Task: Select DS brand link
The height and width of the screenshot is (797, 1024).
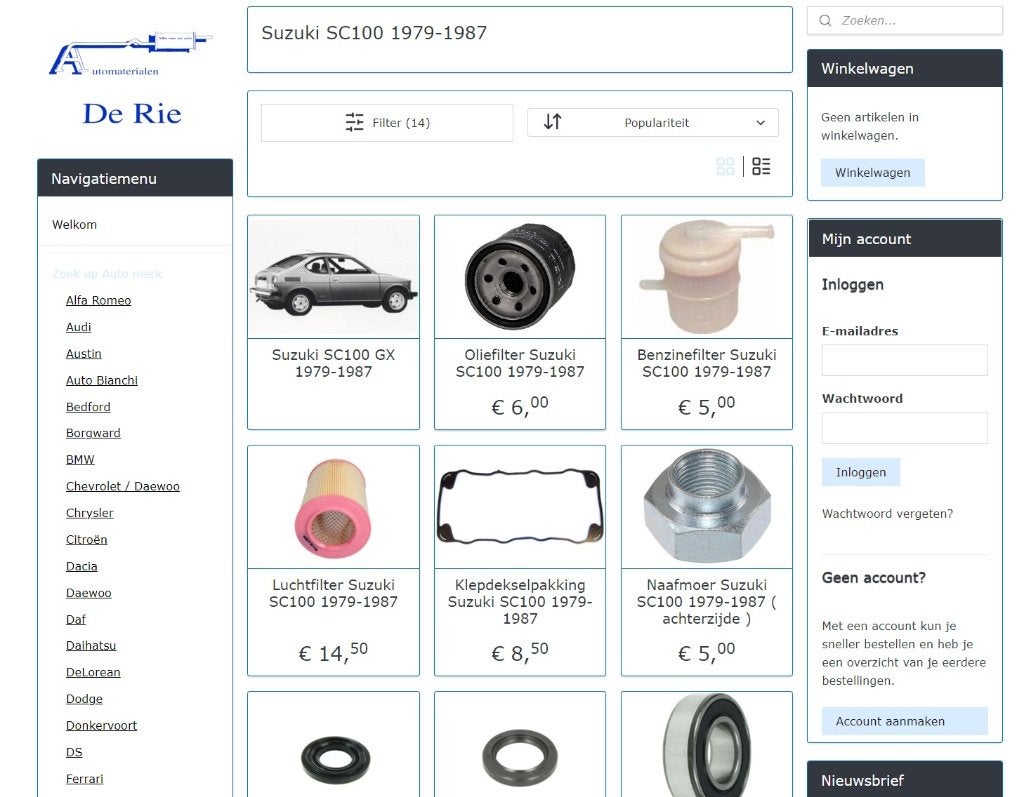Action: [74, 752]
